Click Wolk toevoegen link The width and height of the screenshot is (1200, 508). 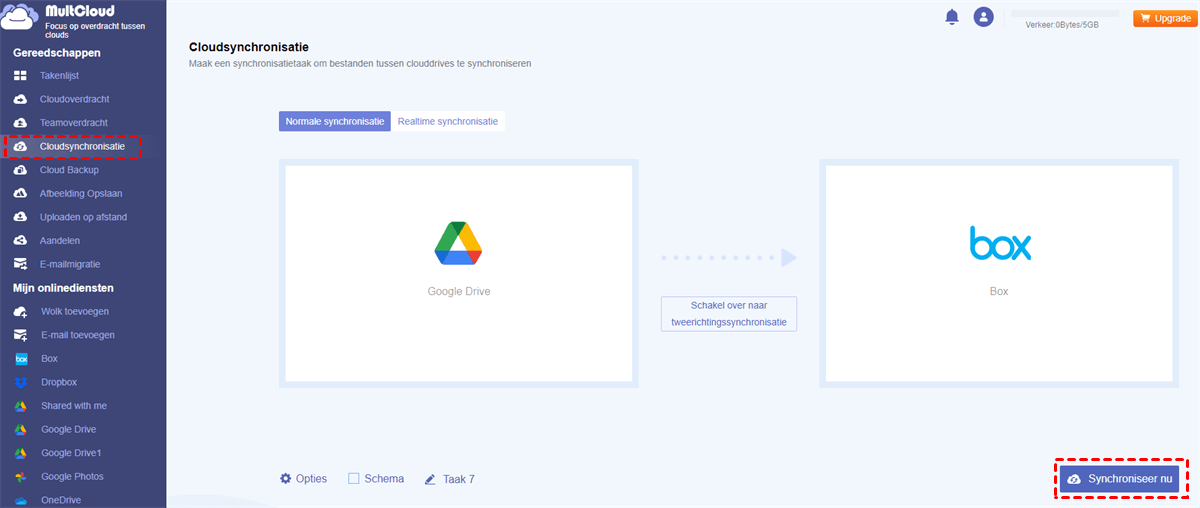pyautogui.click(x=75, y=312)
